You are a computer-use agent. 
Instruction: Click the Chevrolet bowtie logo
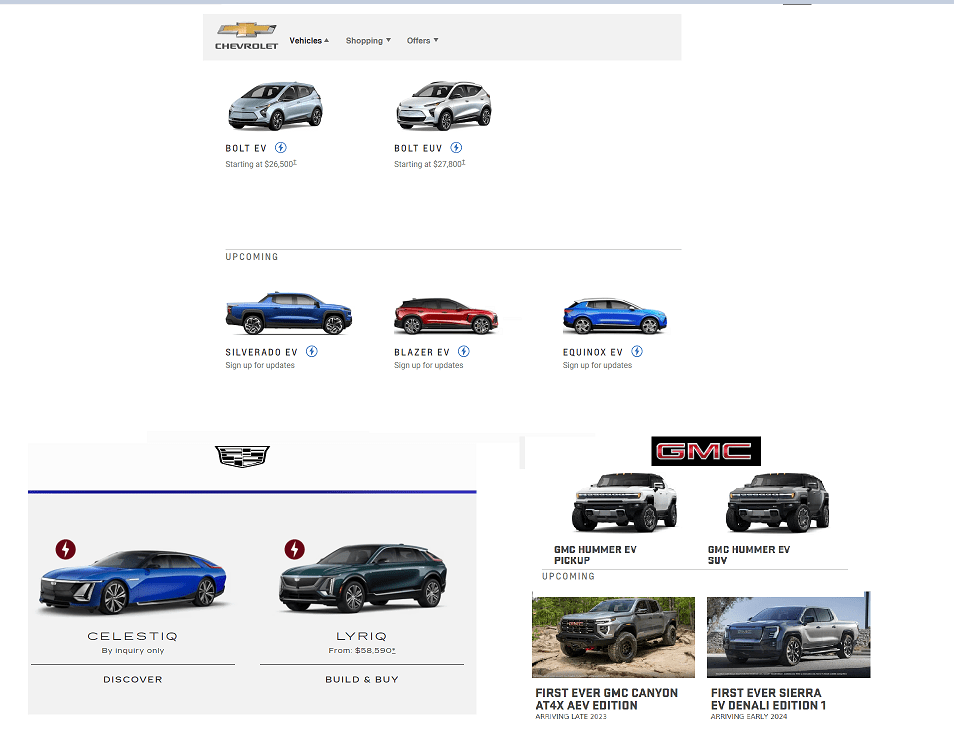click(246, 36)
